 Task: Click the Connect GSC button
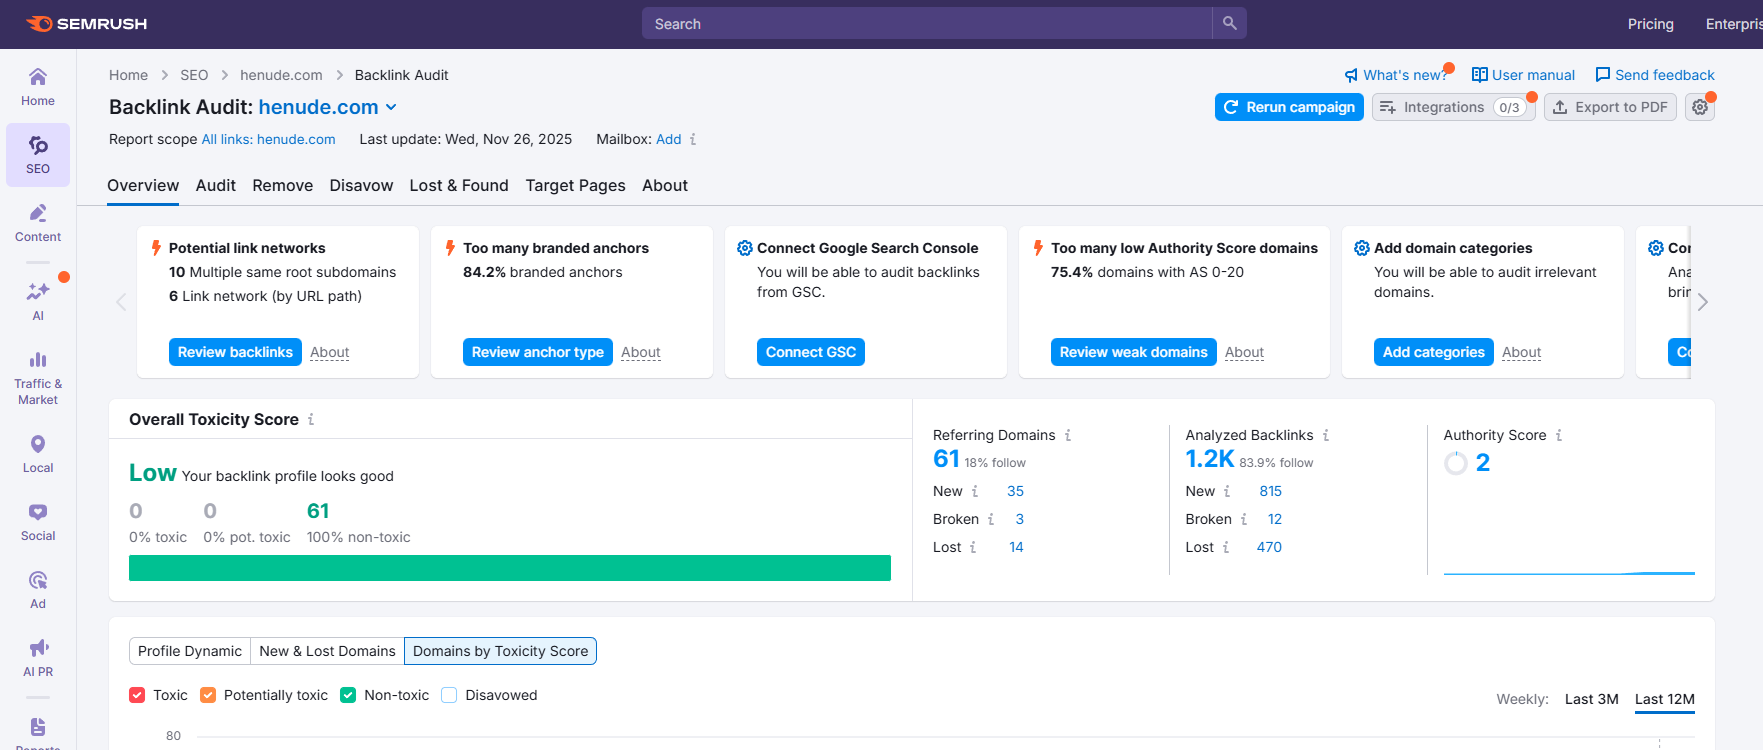point(810,352)
